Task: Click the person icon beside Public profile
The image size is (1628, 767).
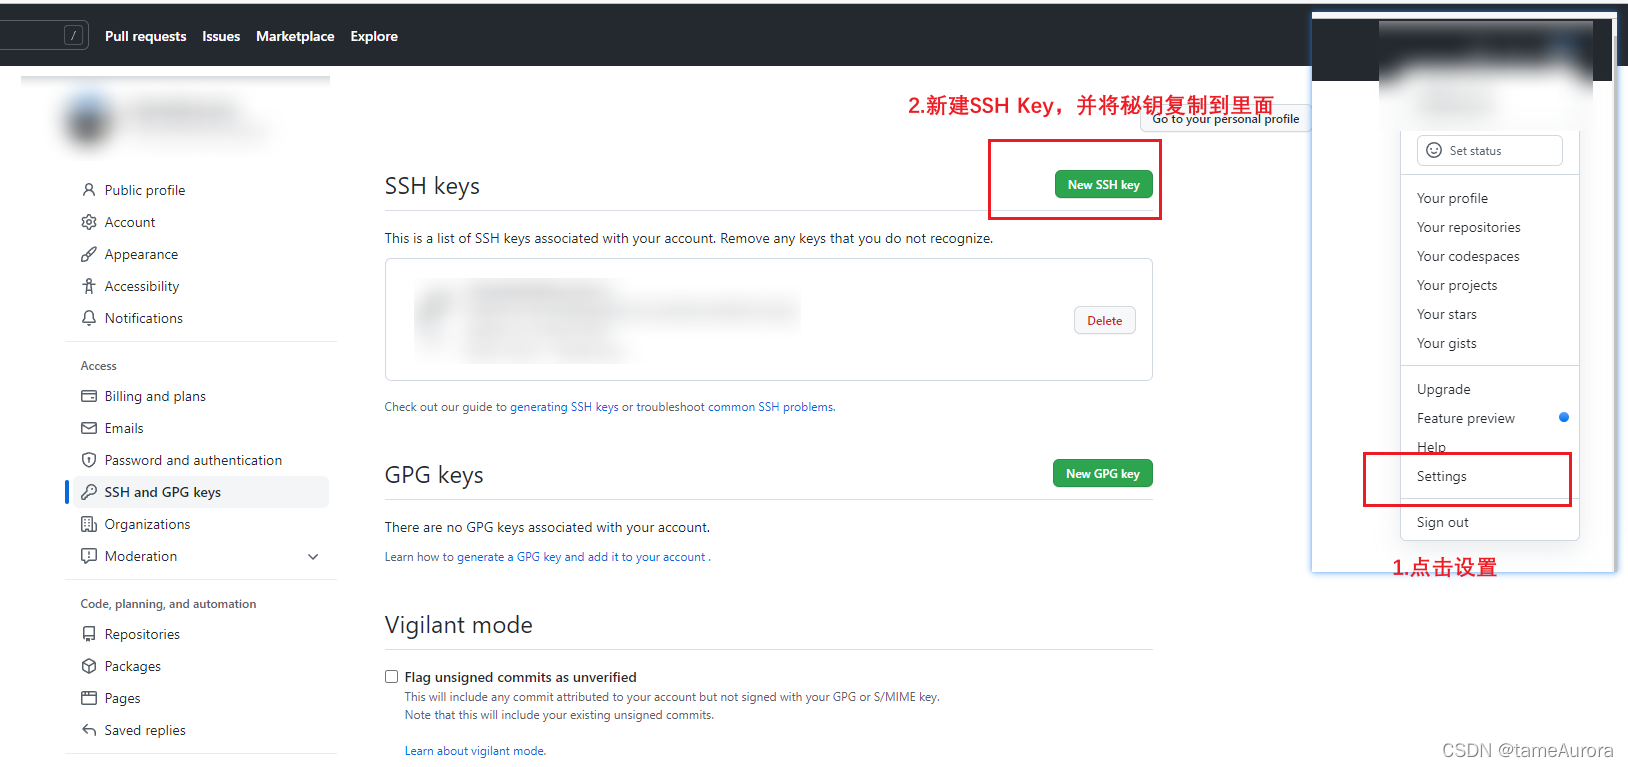Action: (x=89, y=190)
